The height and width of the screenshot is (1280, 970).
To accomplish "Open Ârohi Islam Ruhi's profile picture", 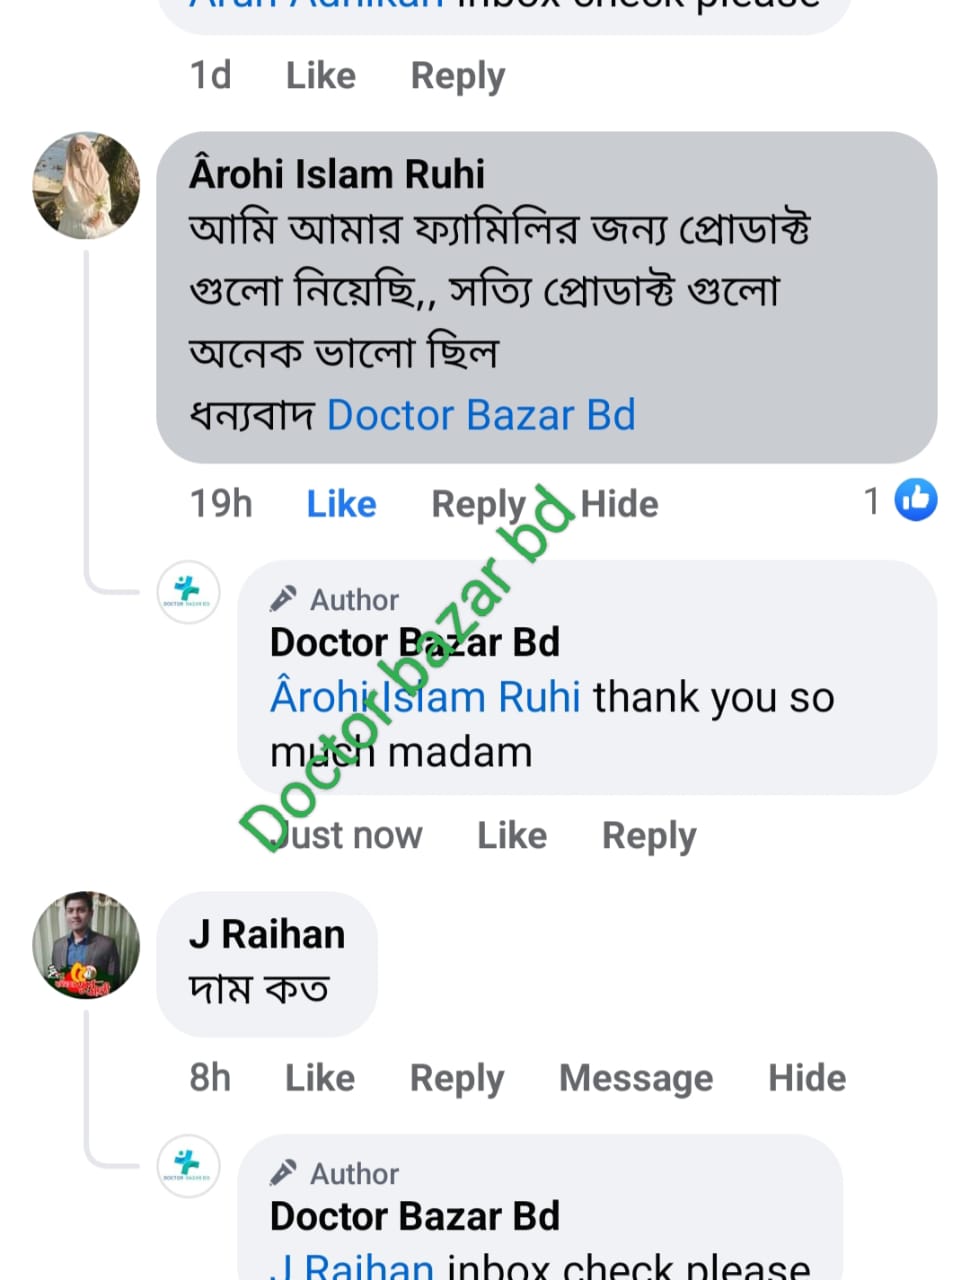I will (86, 185).
